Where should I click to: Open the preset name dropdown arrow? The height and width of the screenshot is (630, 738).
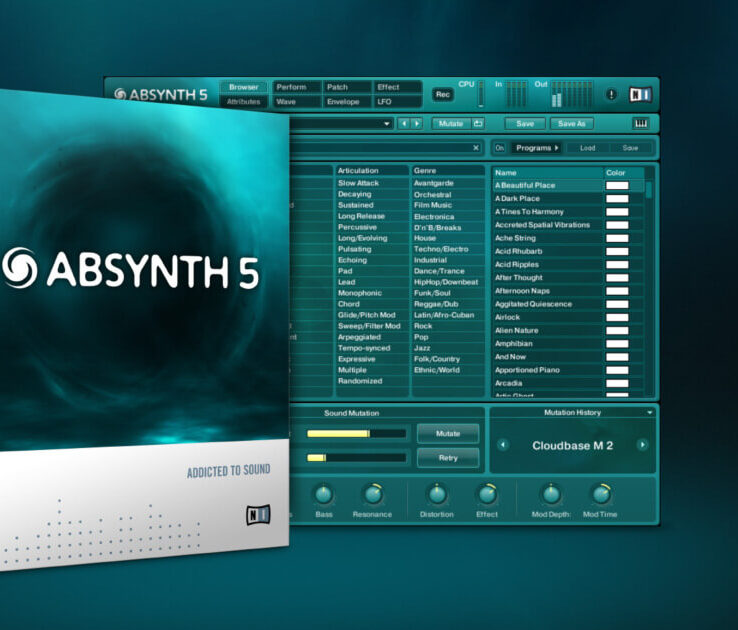386,124
